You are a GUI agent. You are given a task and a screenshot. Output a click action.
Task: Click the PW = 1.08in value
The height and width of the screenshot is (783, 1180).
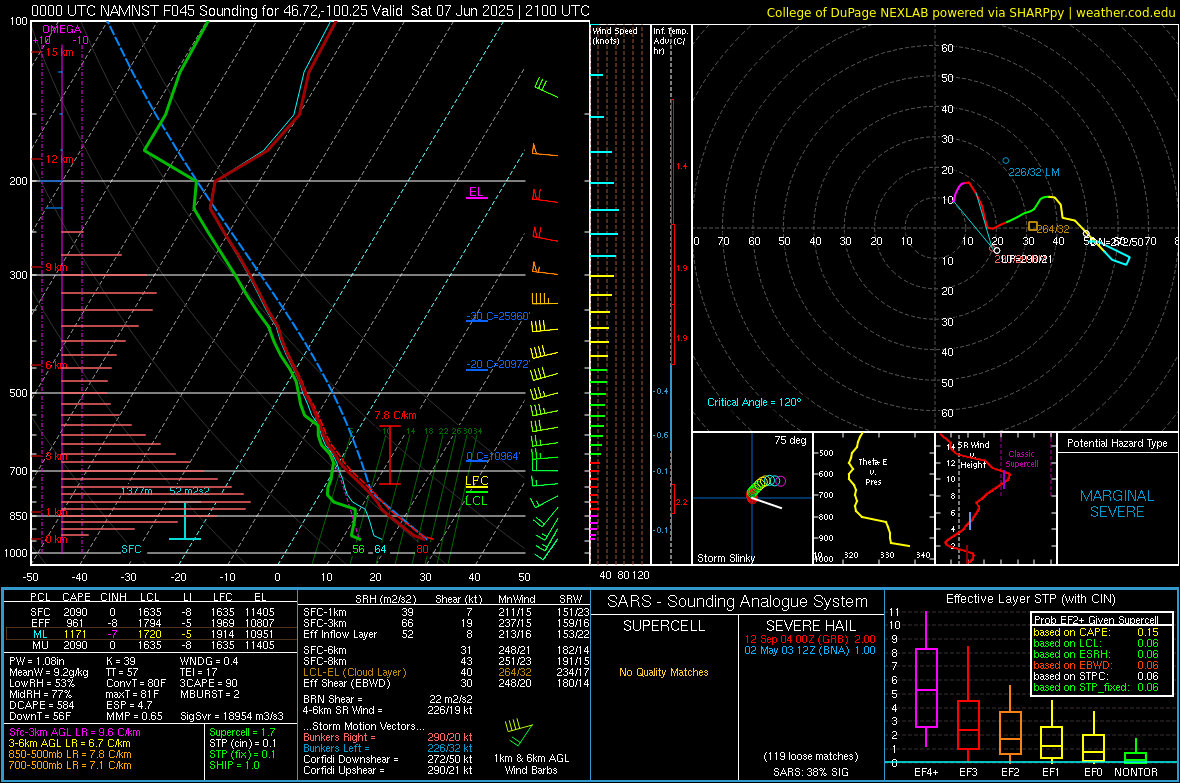point(37,661)
